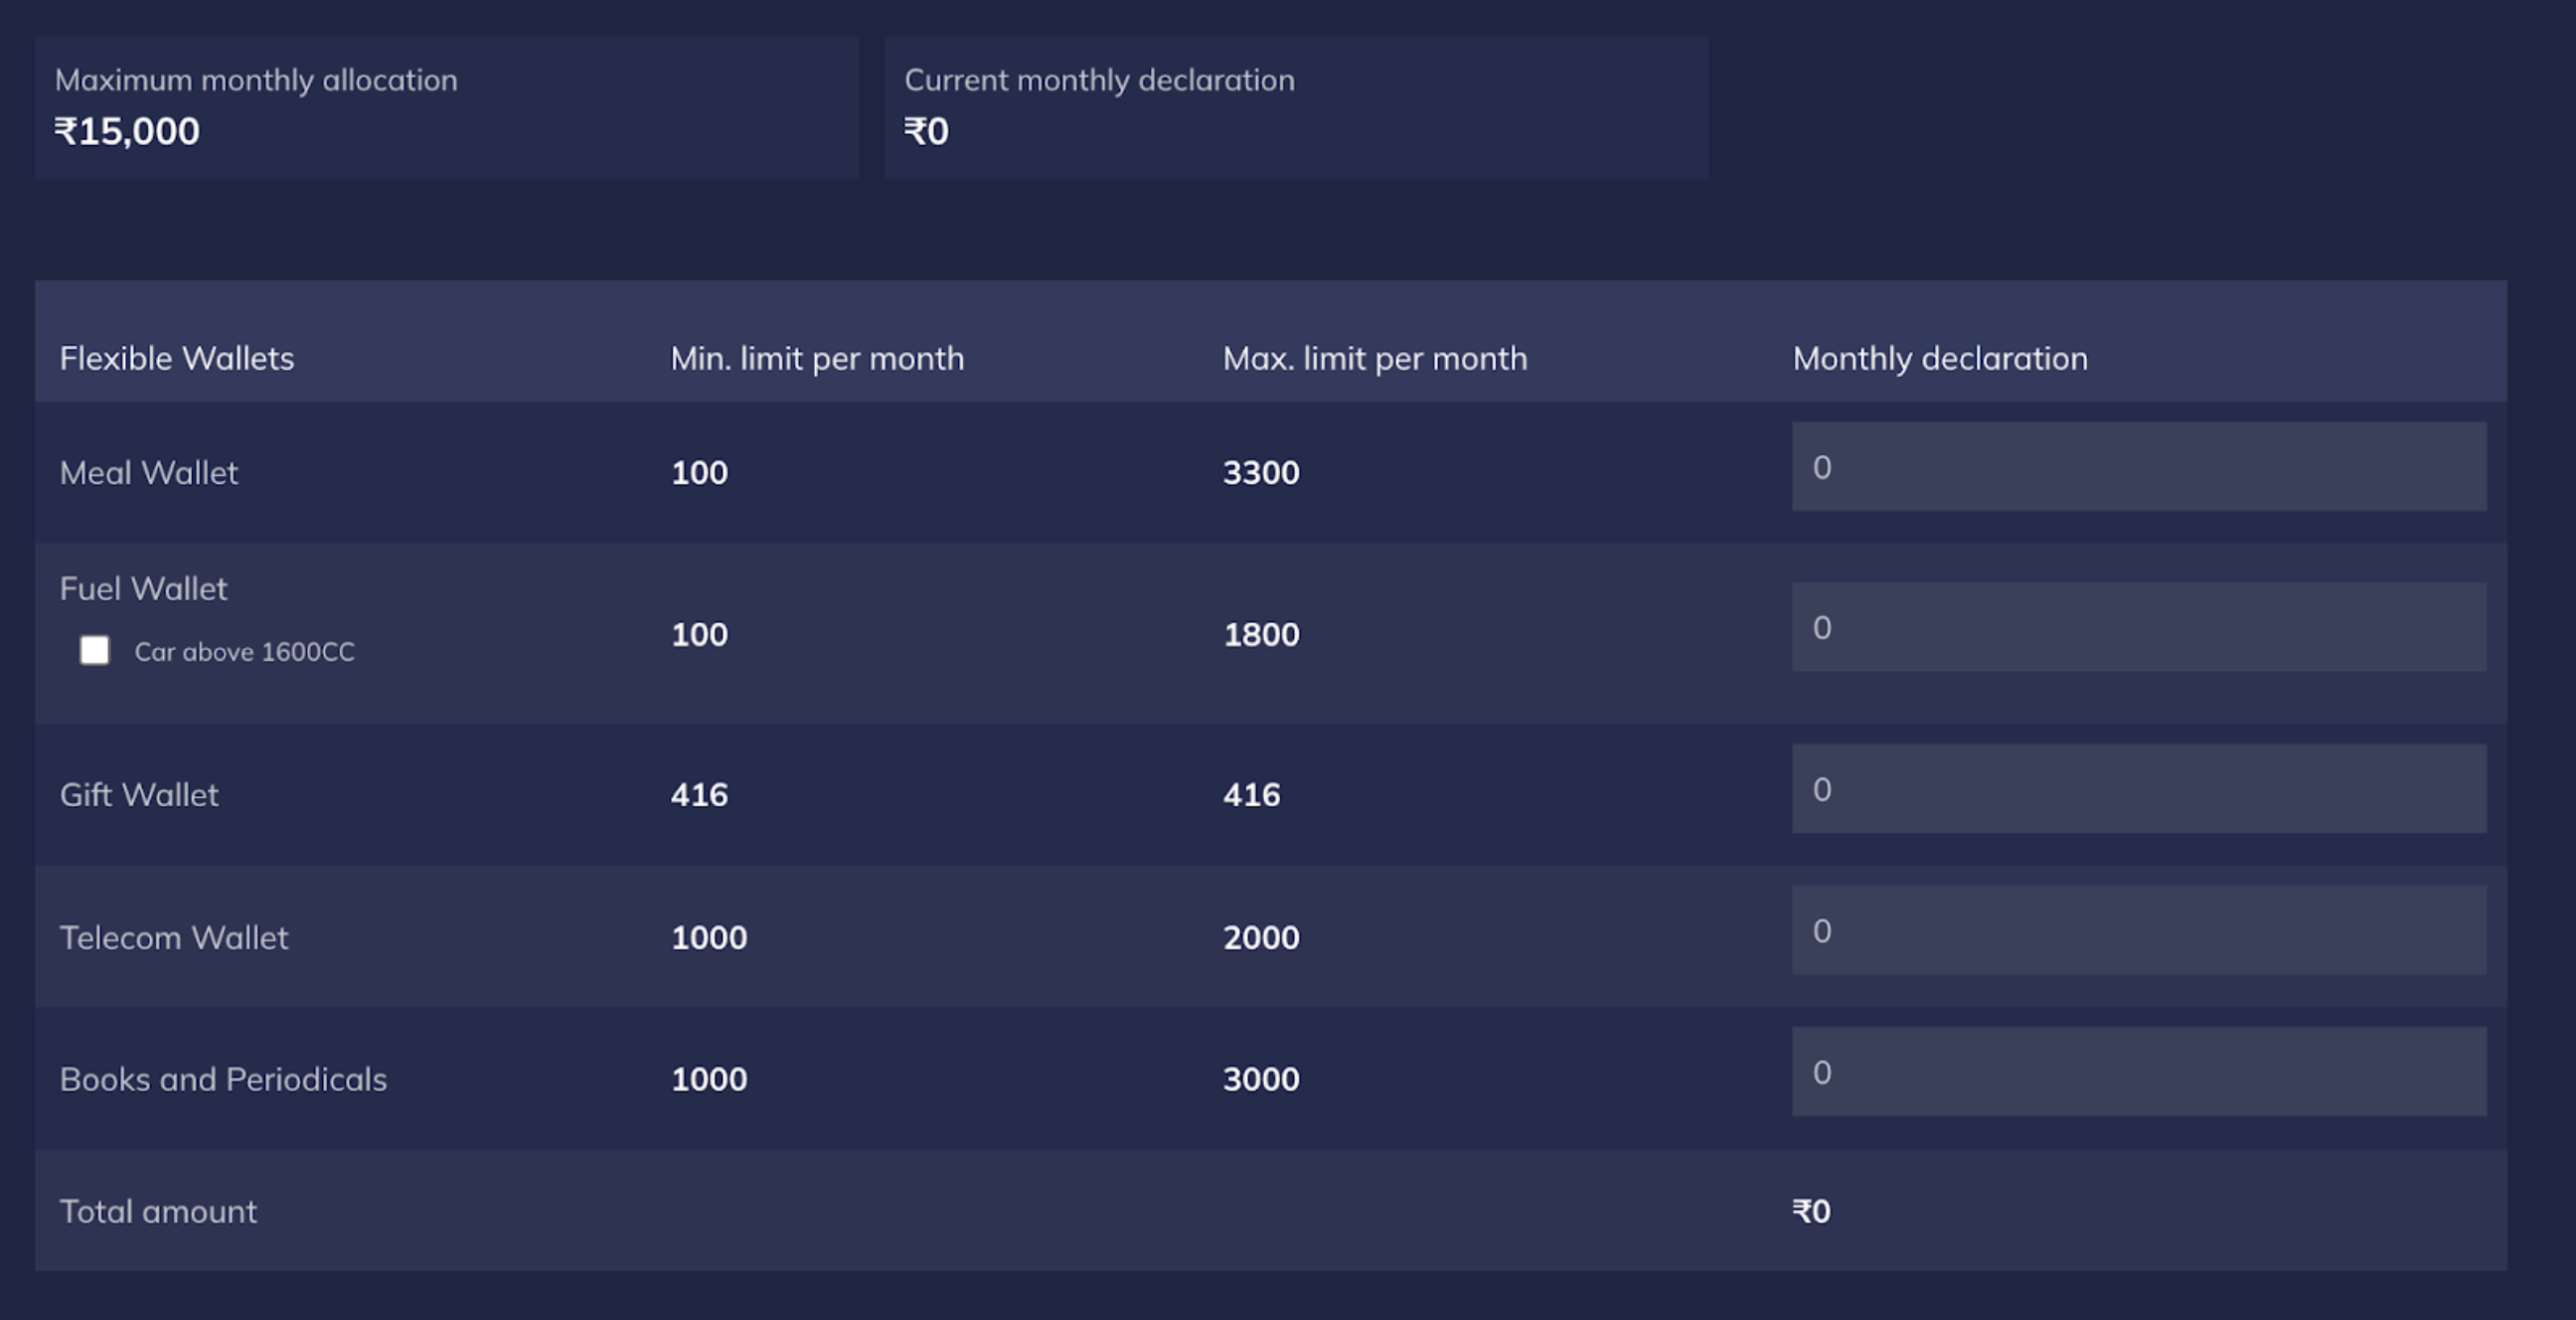Click the Gift Wallet max limit 416

pyautogui.click(x=1251, y=794)
